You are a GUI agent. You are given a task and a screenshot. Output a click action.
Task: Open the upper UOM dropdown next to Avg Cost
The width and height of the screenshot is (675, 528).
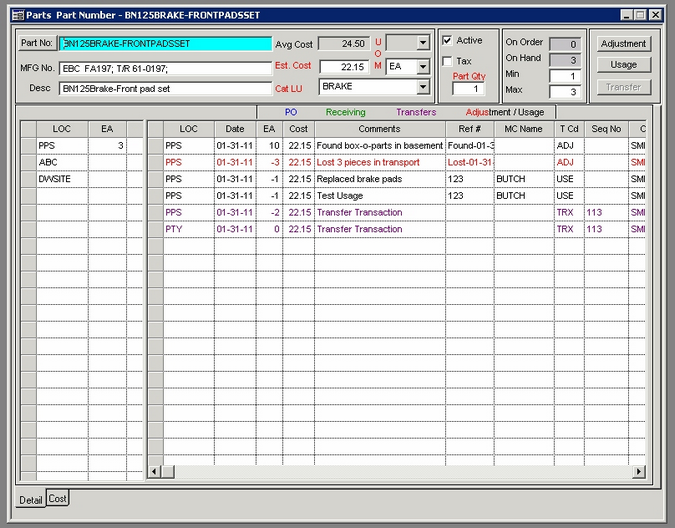423,43
